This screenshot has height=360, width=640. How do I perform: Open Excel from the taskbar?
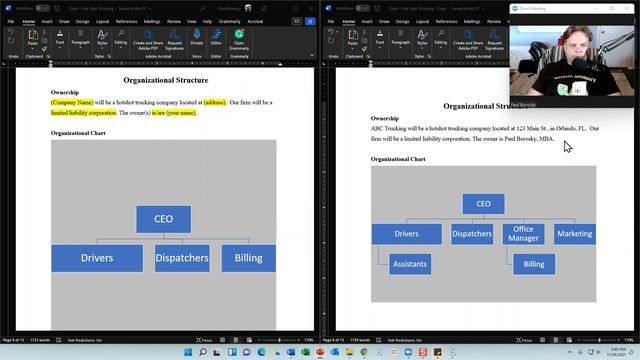305,352
